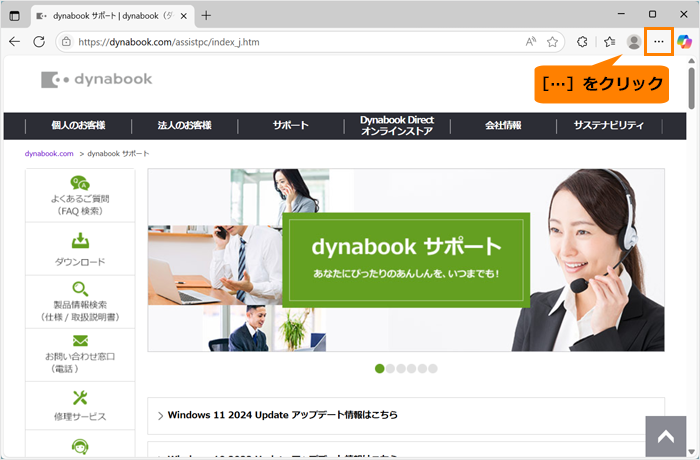Click the scrollbar up arrow
700x460 pixels.
(692, 61)
